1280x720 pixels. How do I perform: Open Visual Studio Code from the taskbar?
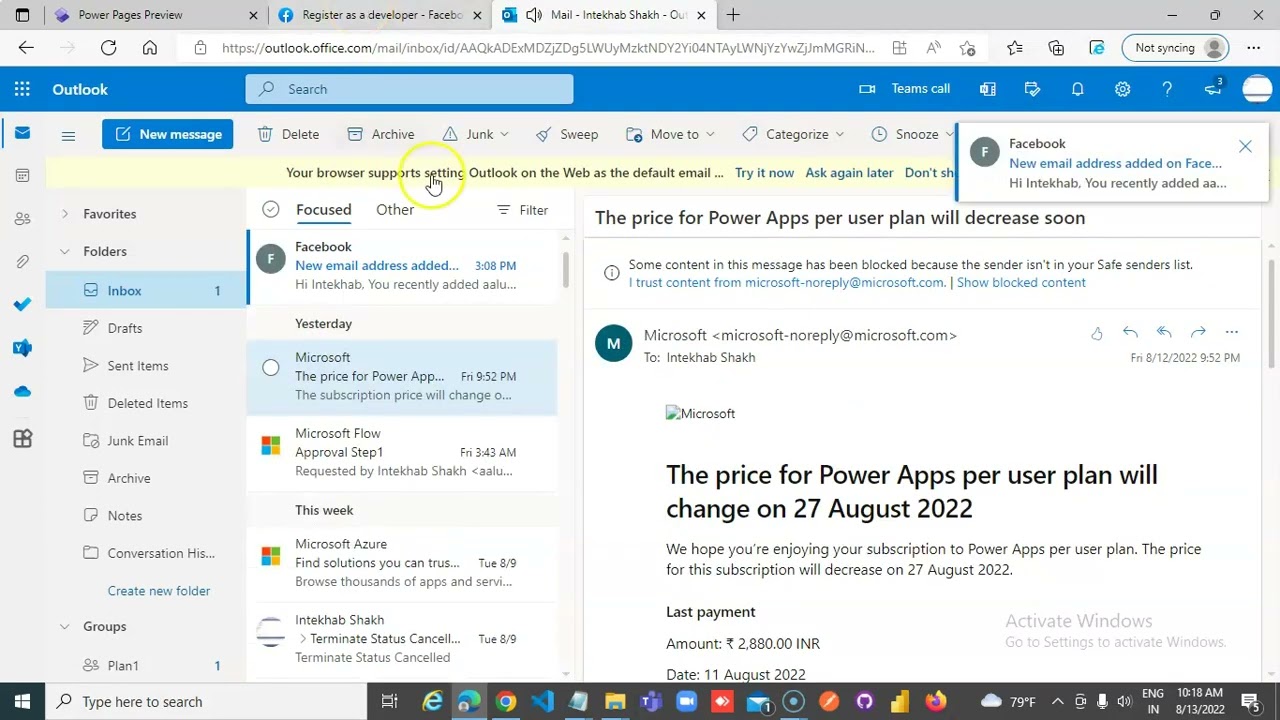coord(542,702)
